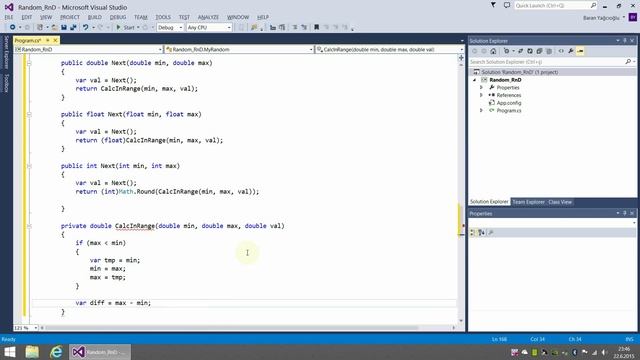The image size is (640, 360).
Task: Toggle Alphabetical sort in Properties panel
Action: tap(482, 233)
